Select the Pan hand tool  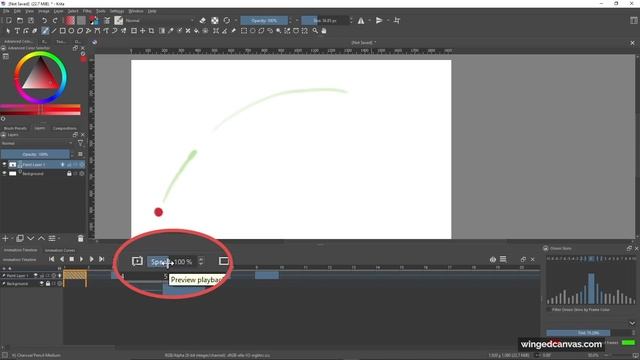[324, 31]
